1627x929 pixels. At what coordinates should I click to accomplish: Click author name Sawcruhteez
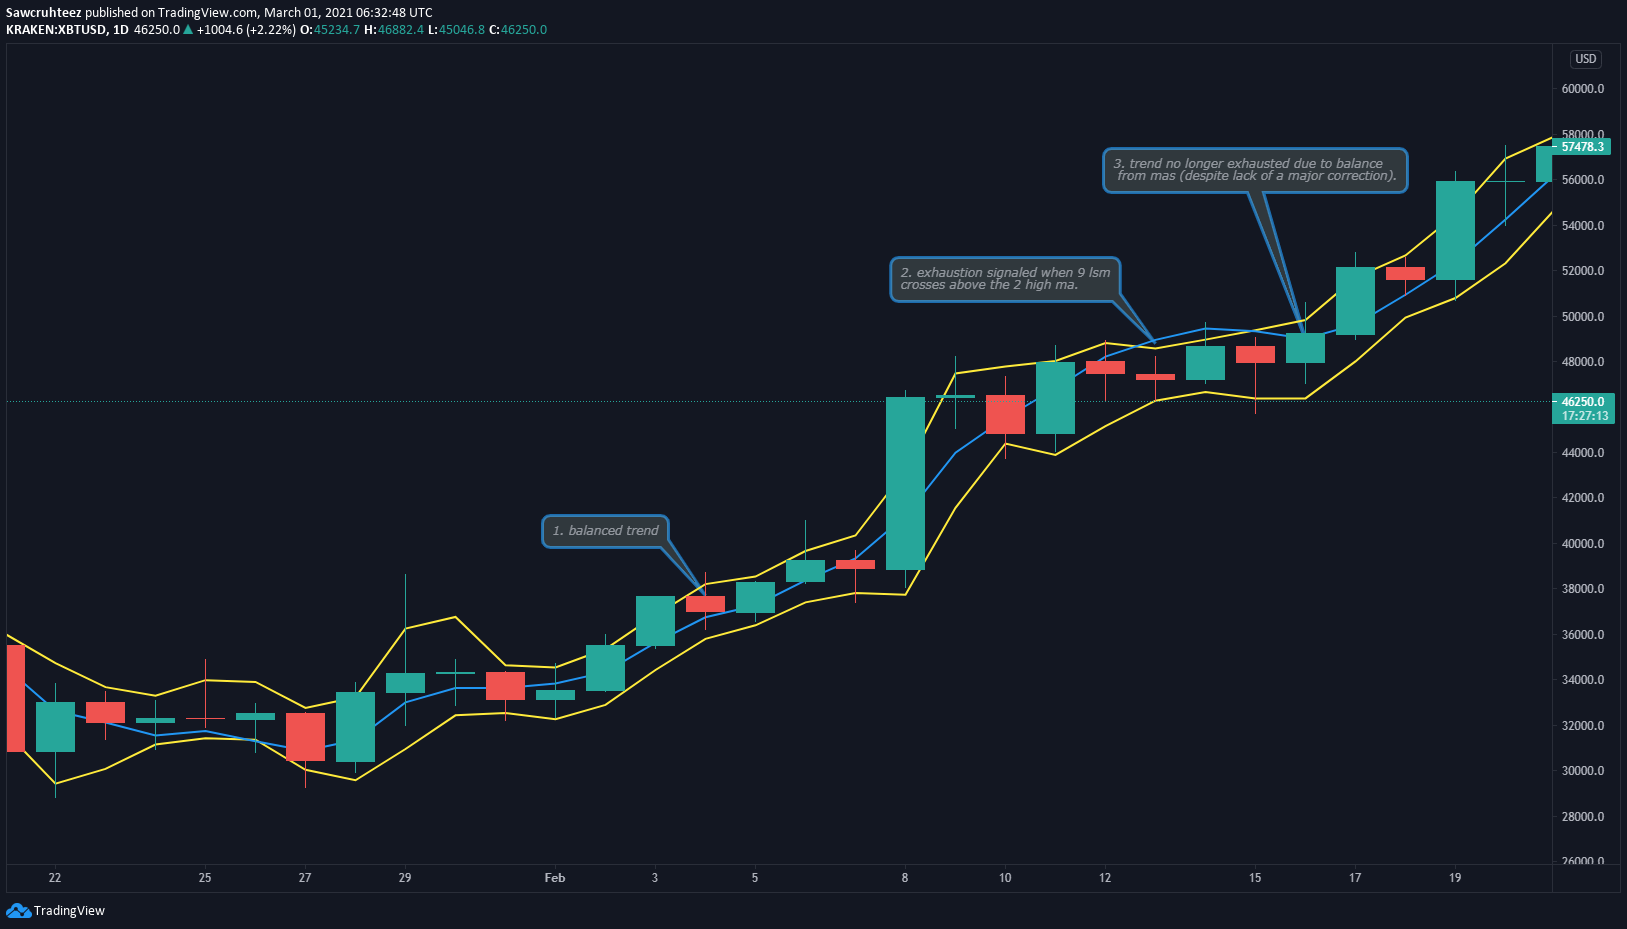pos(43,13)
